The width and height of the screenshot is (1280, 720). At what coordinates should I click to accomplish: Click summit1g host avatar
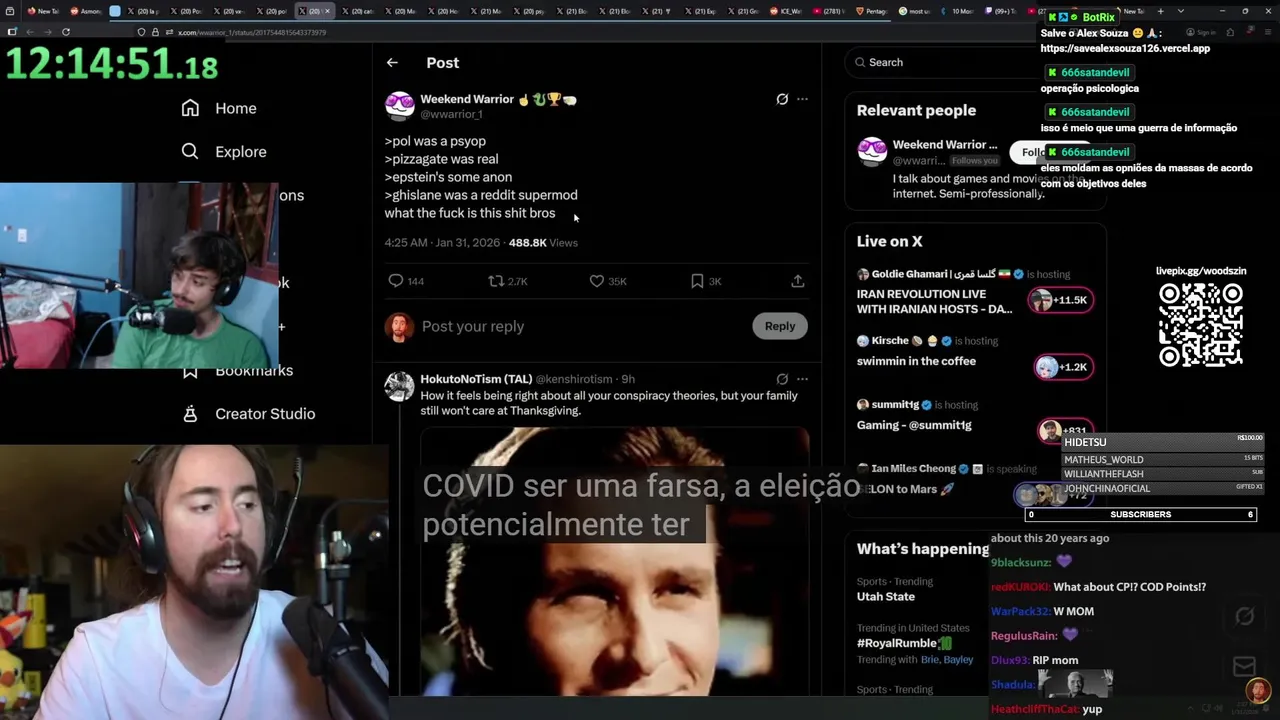click(862, 405)
